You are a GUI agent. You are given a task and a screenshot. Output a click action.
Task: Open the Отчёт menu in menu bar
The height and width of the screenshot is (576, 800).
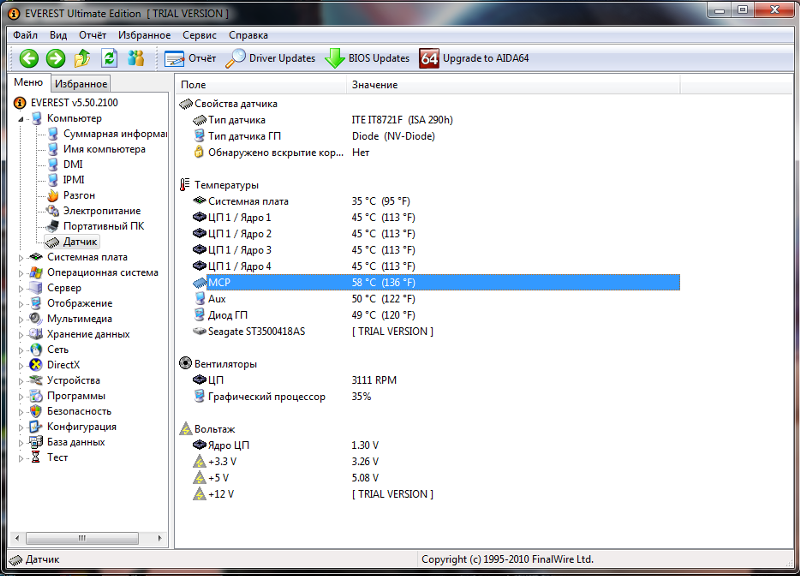pos(92,35)
